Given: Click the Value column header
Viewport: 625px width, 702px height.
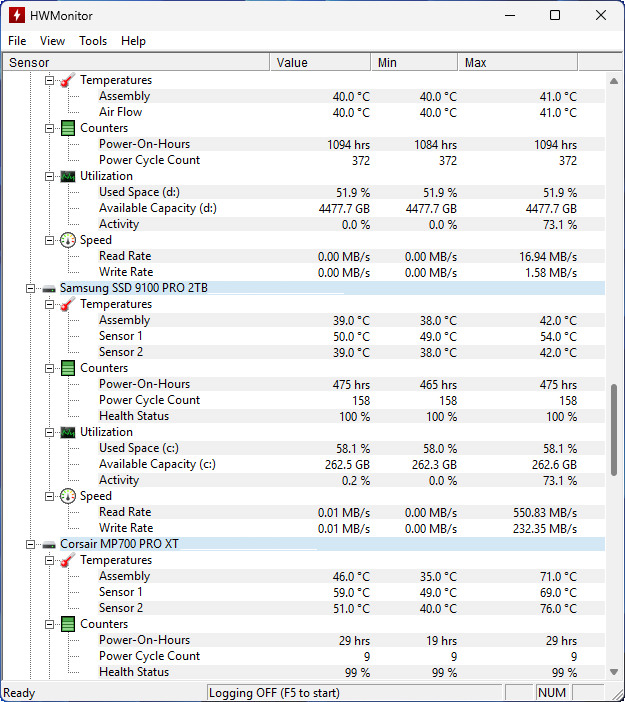Looking at the screenshot, I should click(x=321, y=63).
